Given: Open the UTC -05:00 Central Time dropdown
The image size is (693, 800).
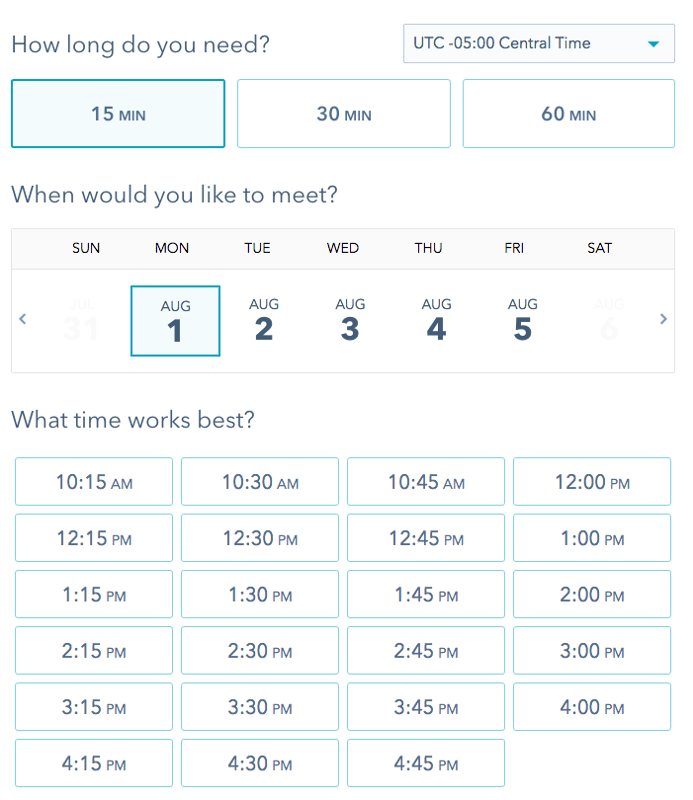Looking at the screenshot, I should point(538,44).
